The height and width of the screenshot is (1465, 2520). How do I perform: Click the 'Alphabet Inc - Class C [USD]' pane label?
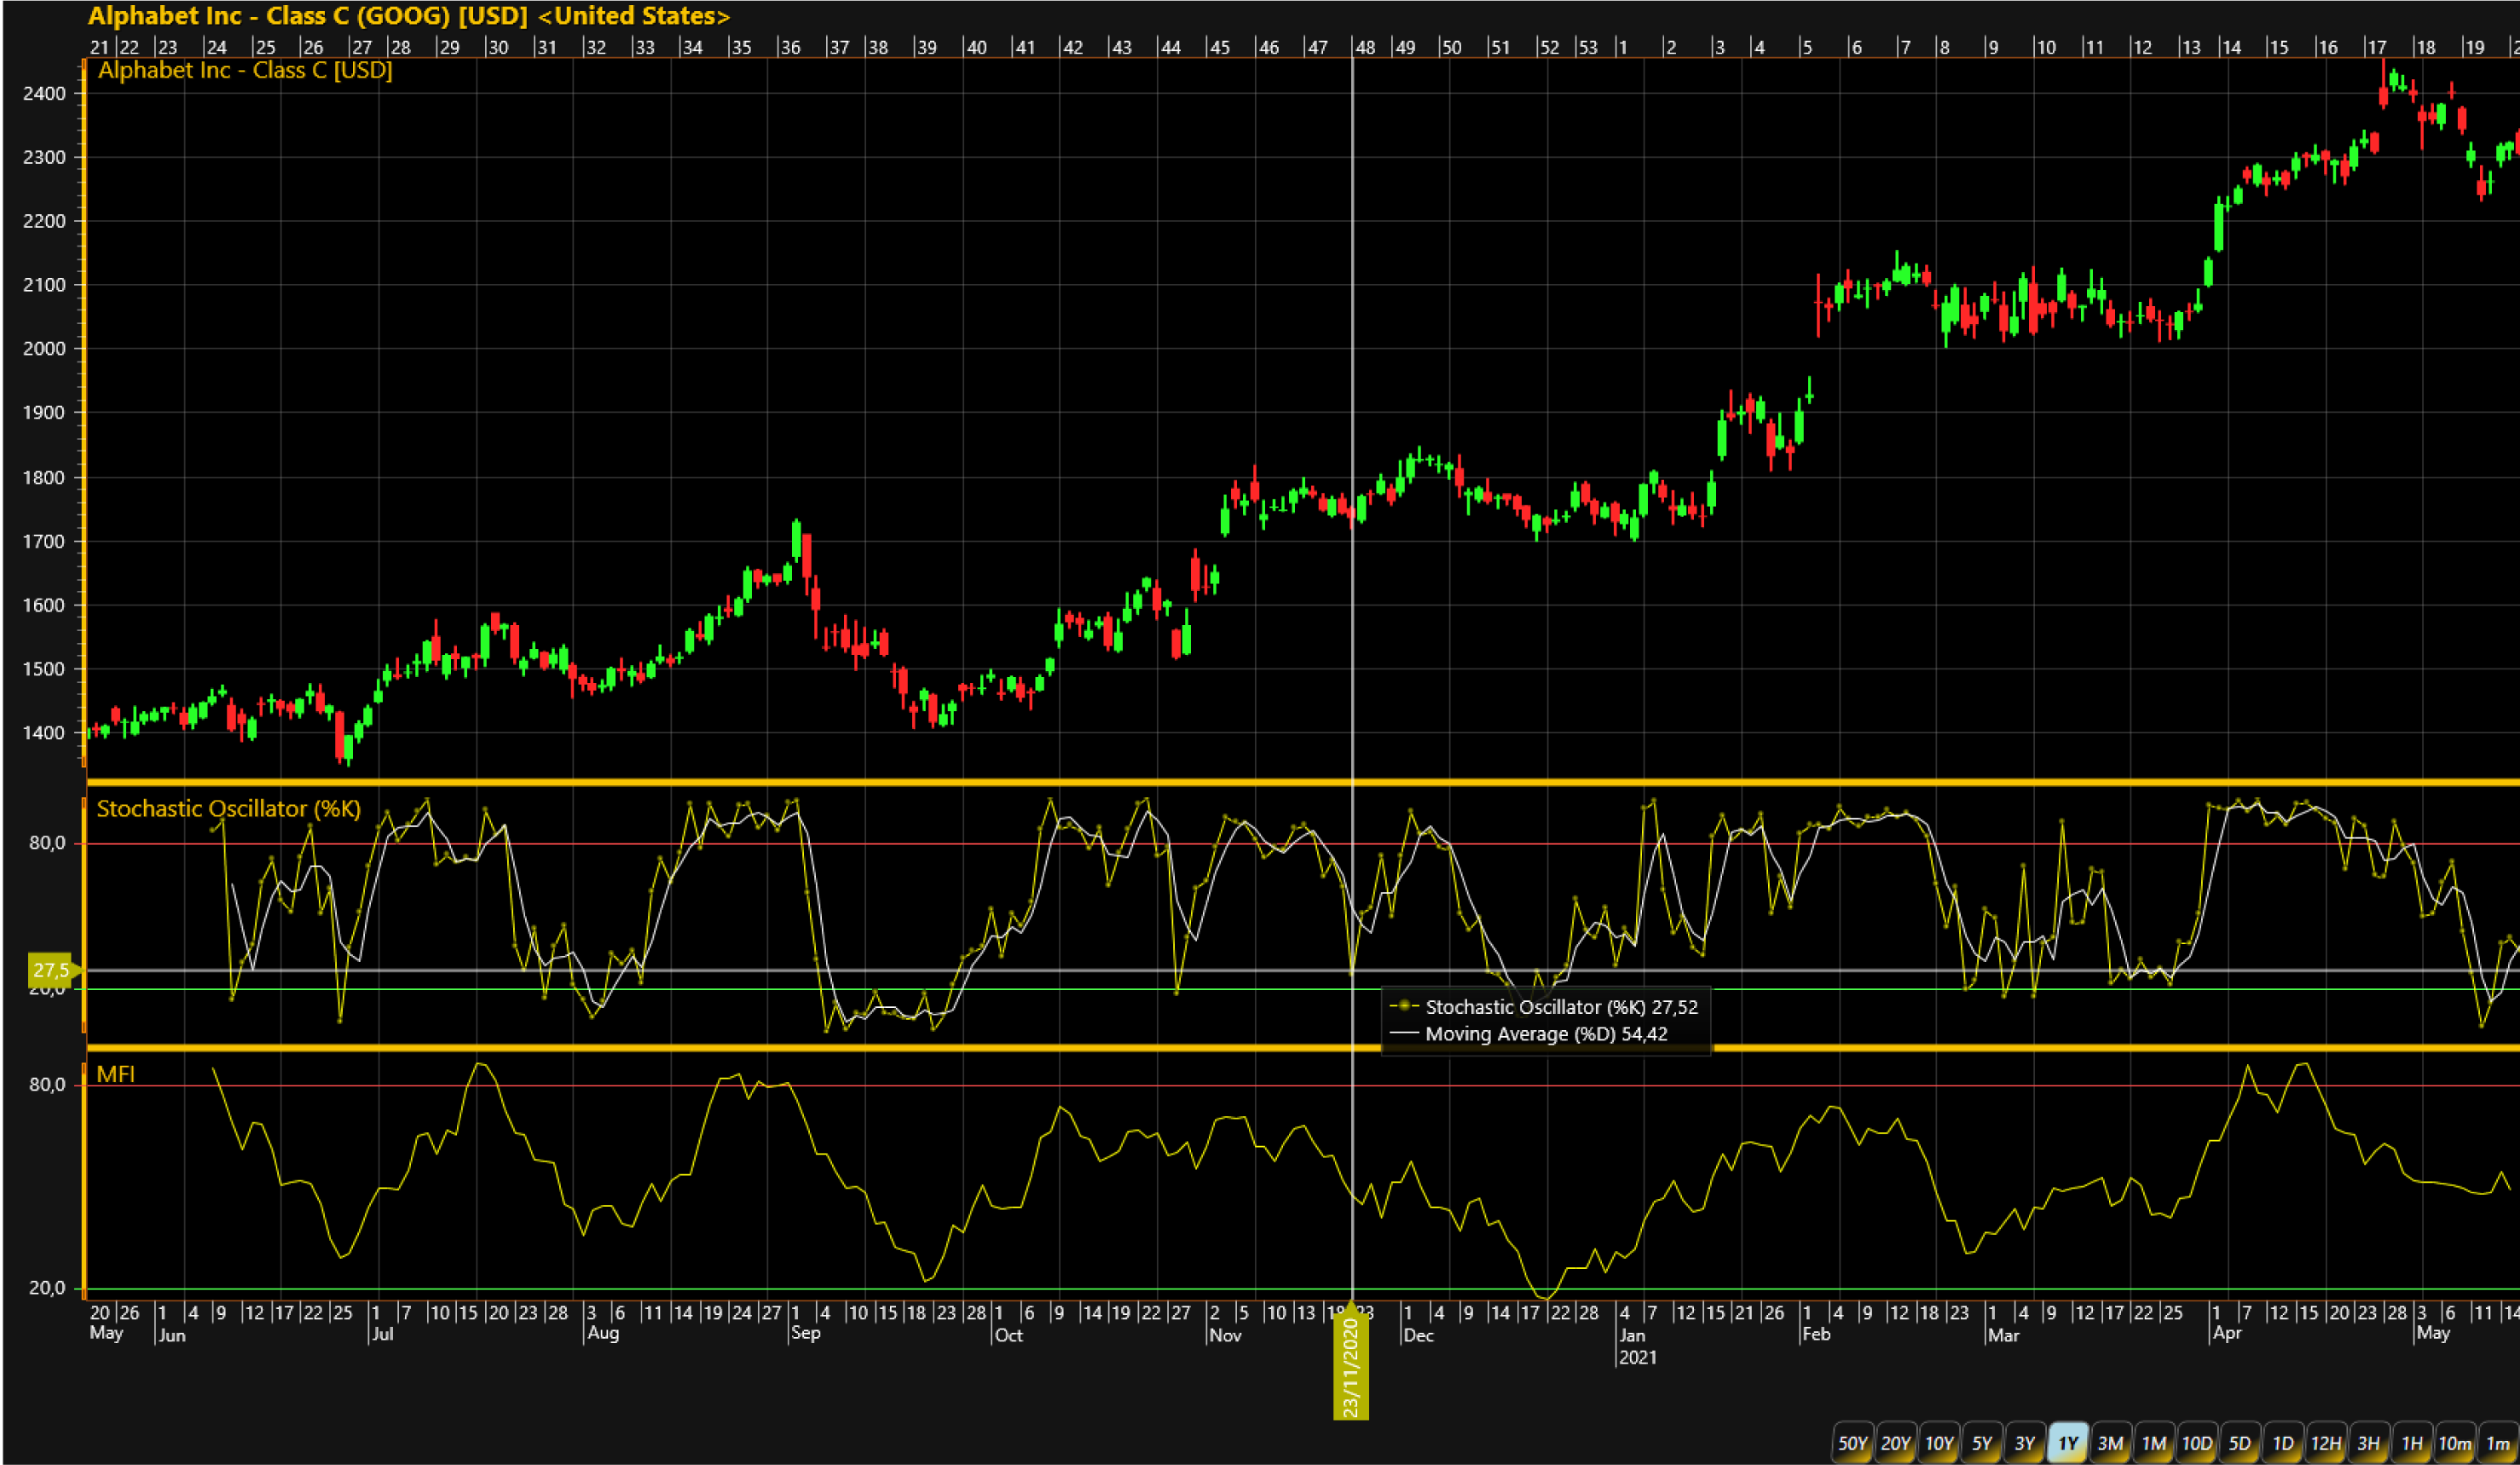pos(245,70)
